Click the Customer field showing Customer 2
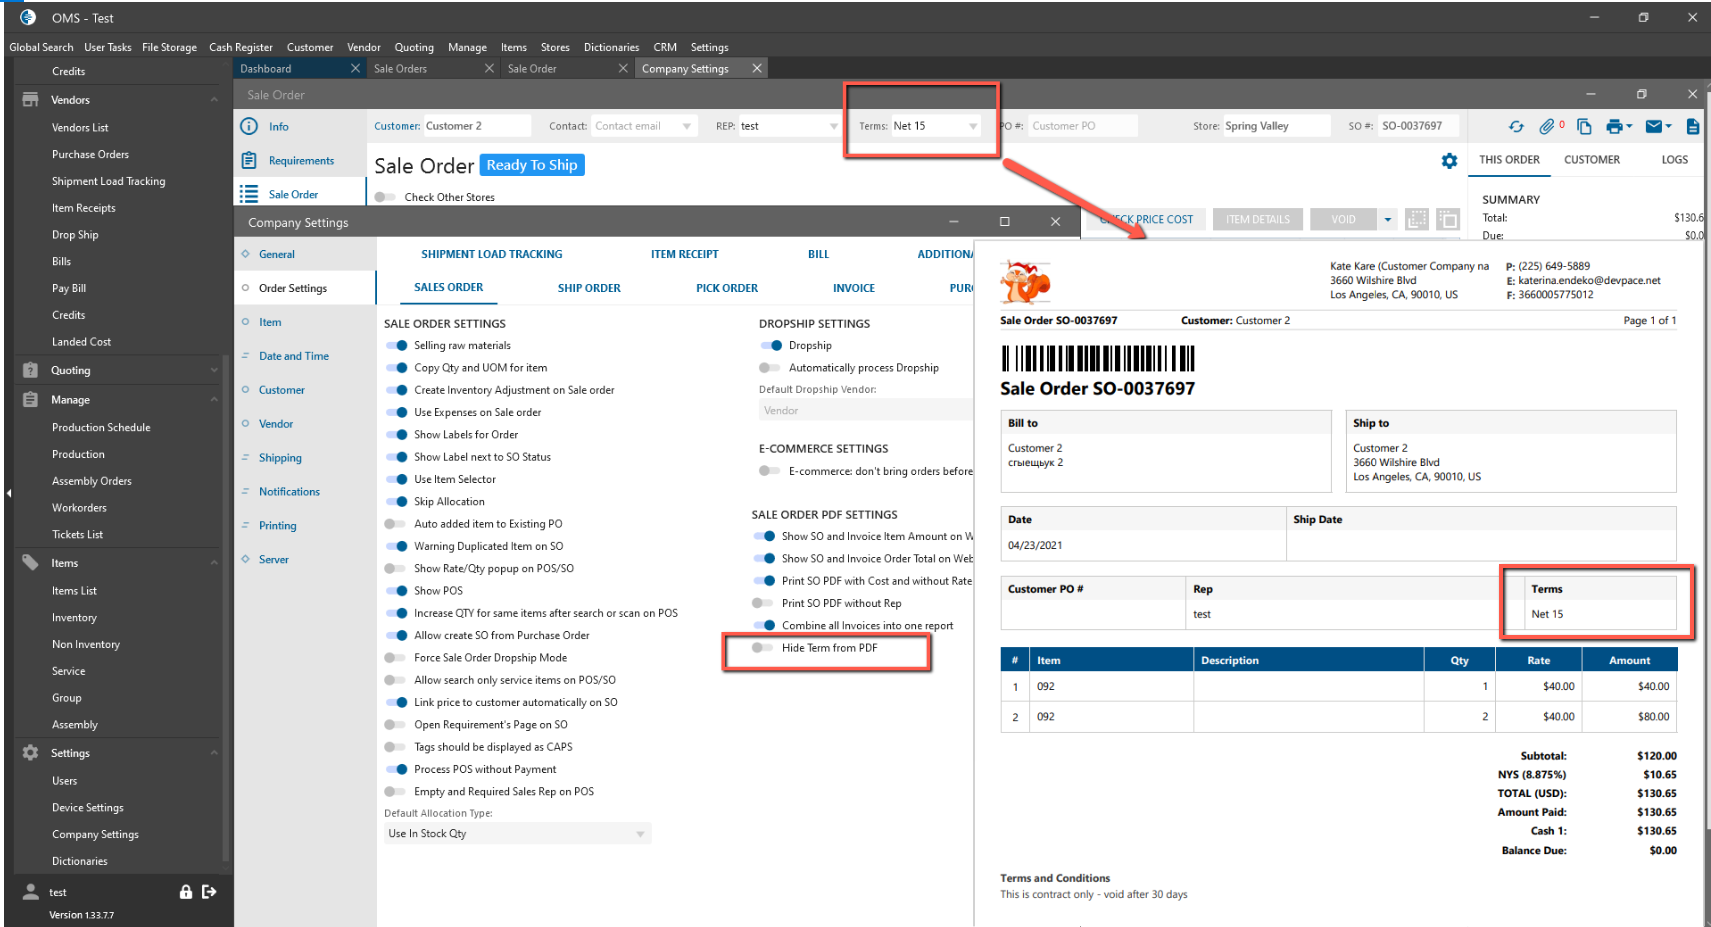This screenshot has height=927, width=1711. (477, 126)
